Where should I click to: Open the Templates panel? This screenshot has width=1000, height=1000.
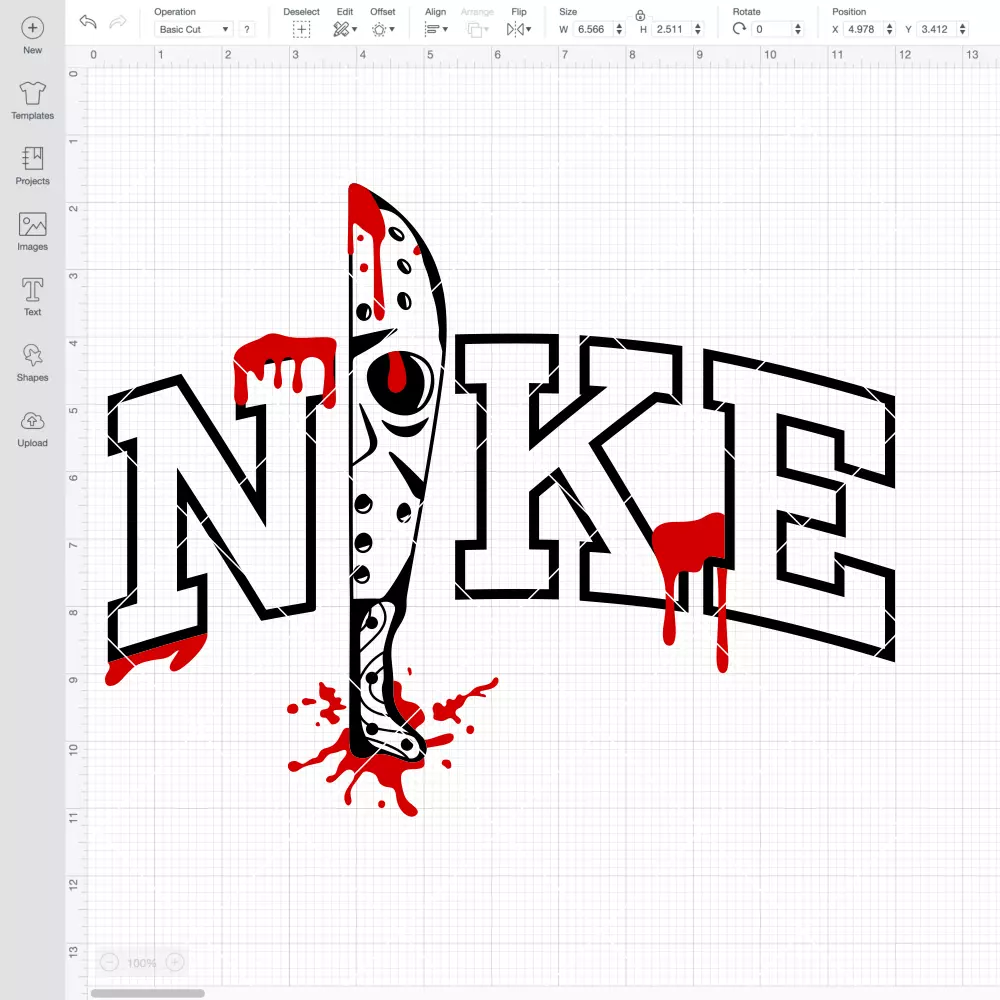[x=33, y=101]
